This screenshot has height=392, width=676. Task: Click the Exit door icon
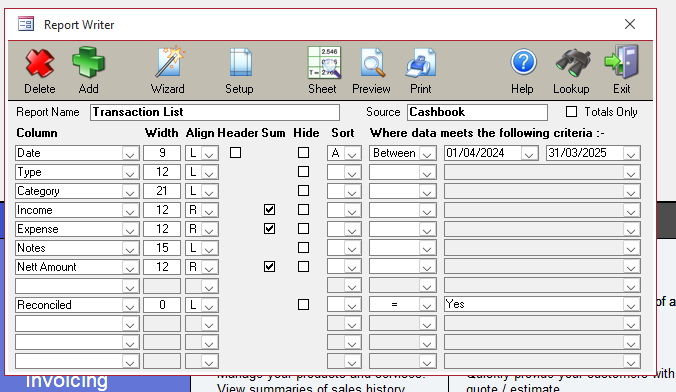click(622, 63)
